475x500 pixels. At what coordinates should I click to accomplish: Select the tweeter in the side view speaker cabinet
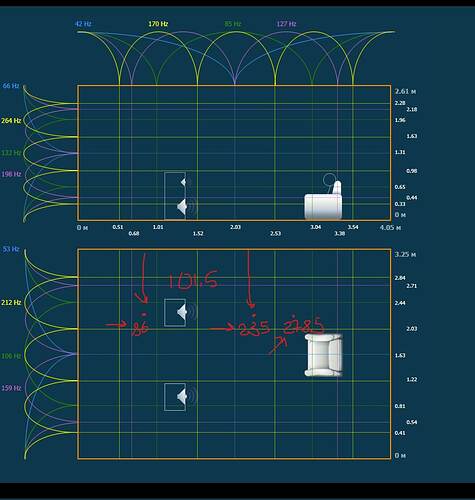pyautogui.click(x=183, y=182)
